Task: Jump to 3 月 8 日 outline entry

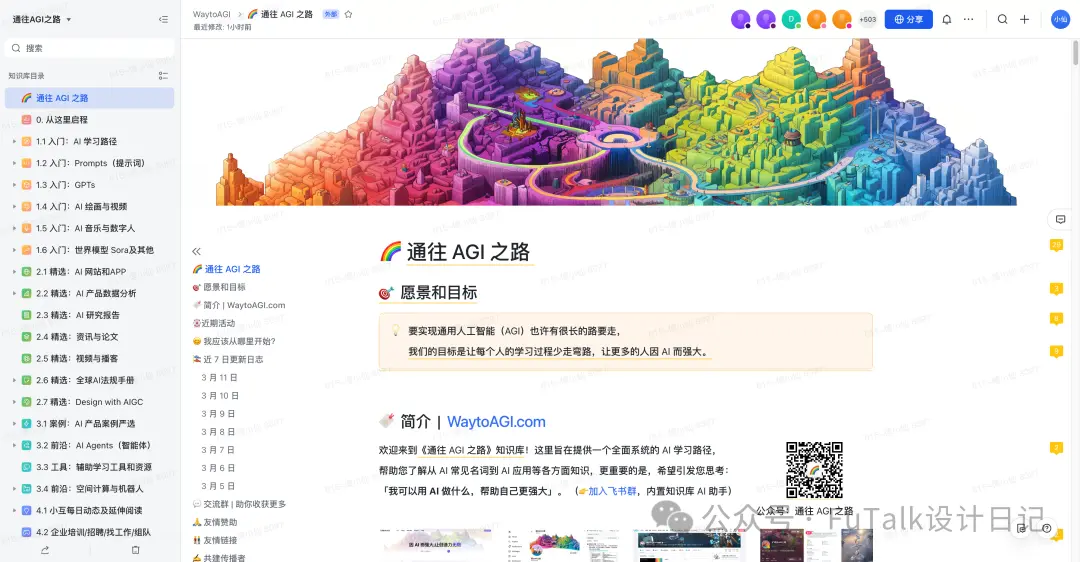Action: click(x=218, y=432)
